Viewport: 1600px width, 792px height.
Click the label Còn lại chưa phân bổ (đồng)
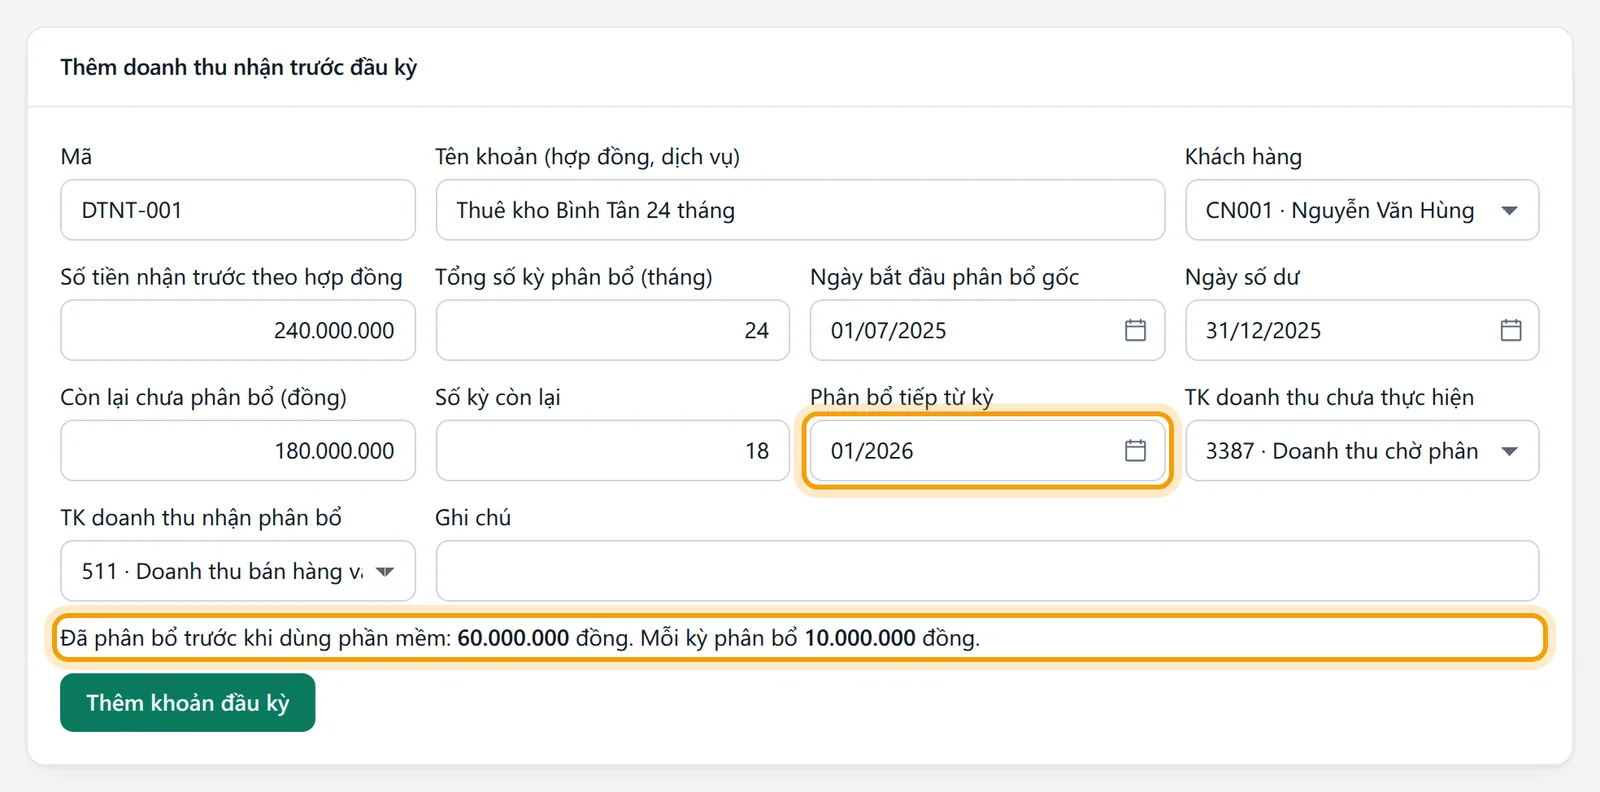[x=203, y=398]
